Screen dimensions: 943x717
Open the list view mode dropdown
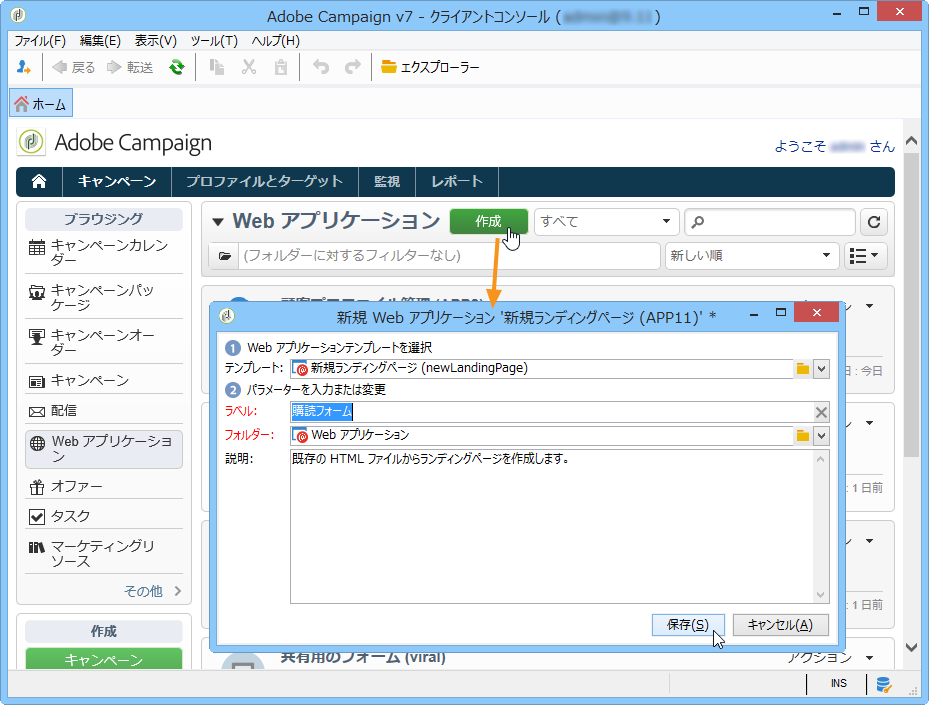865,256
